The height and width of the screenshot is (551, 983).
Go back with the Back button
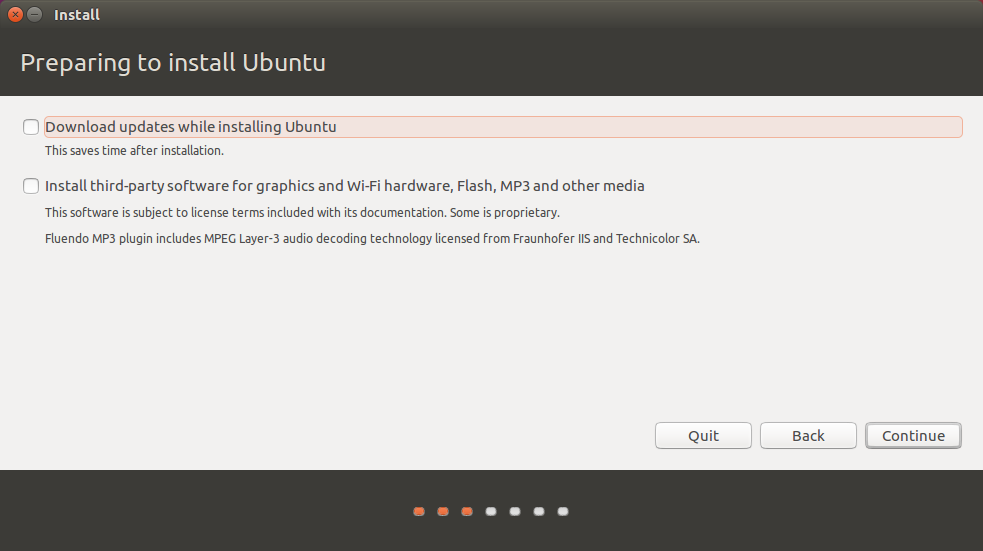808,436
